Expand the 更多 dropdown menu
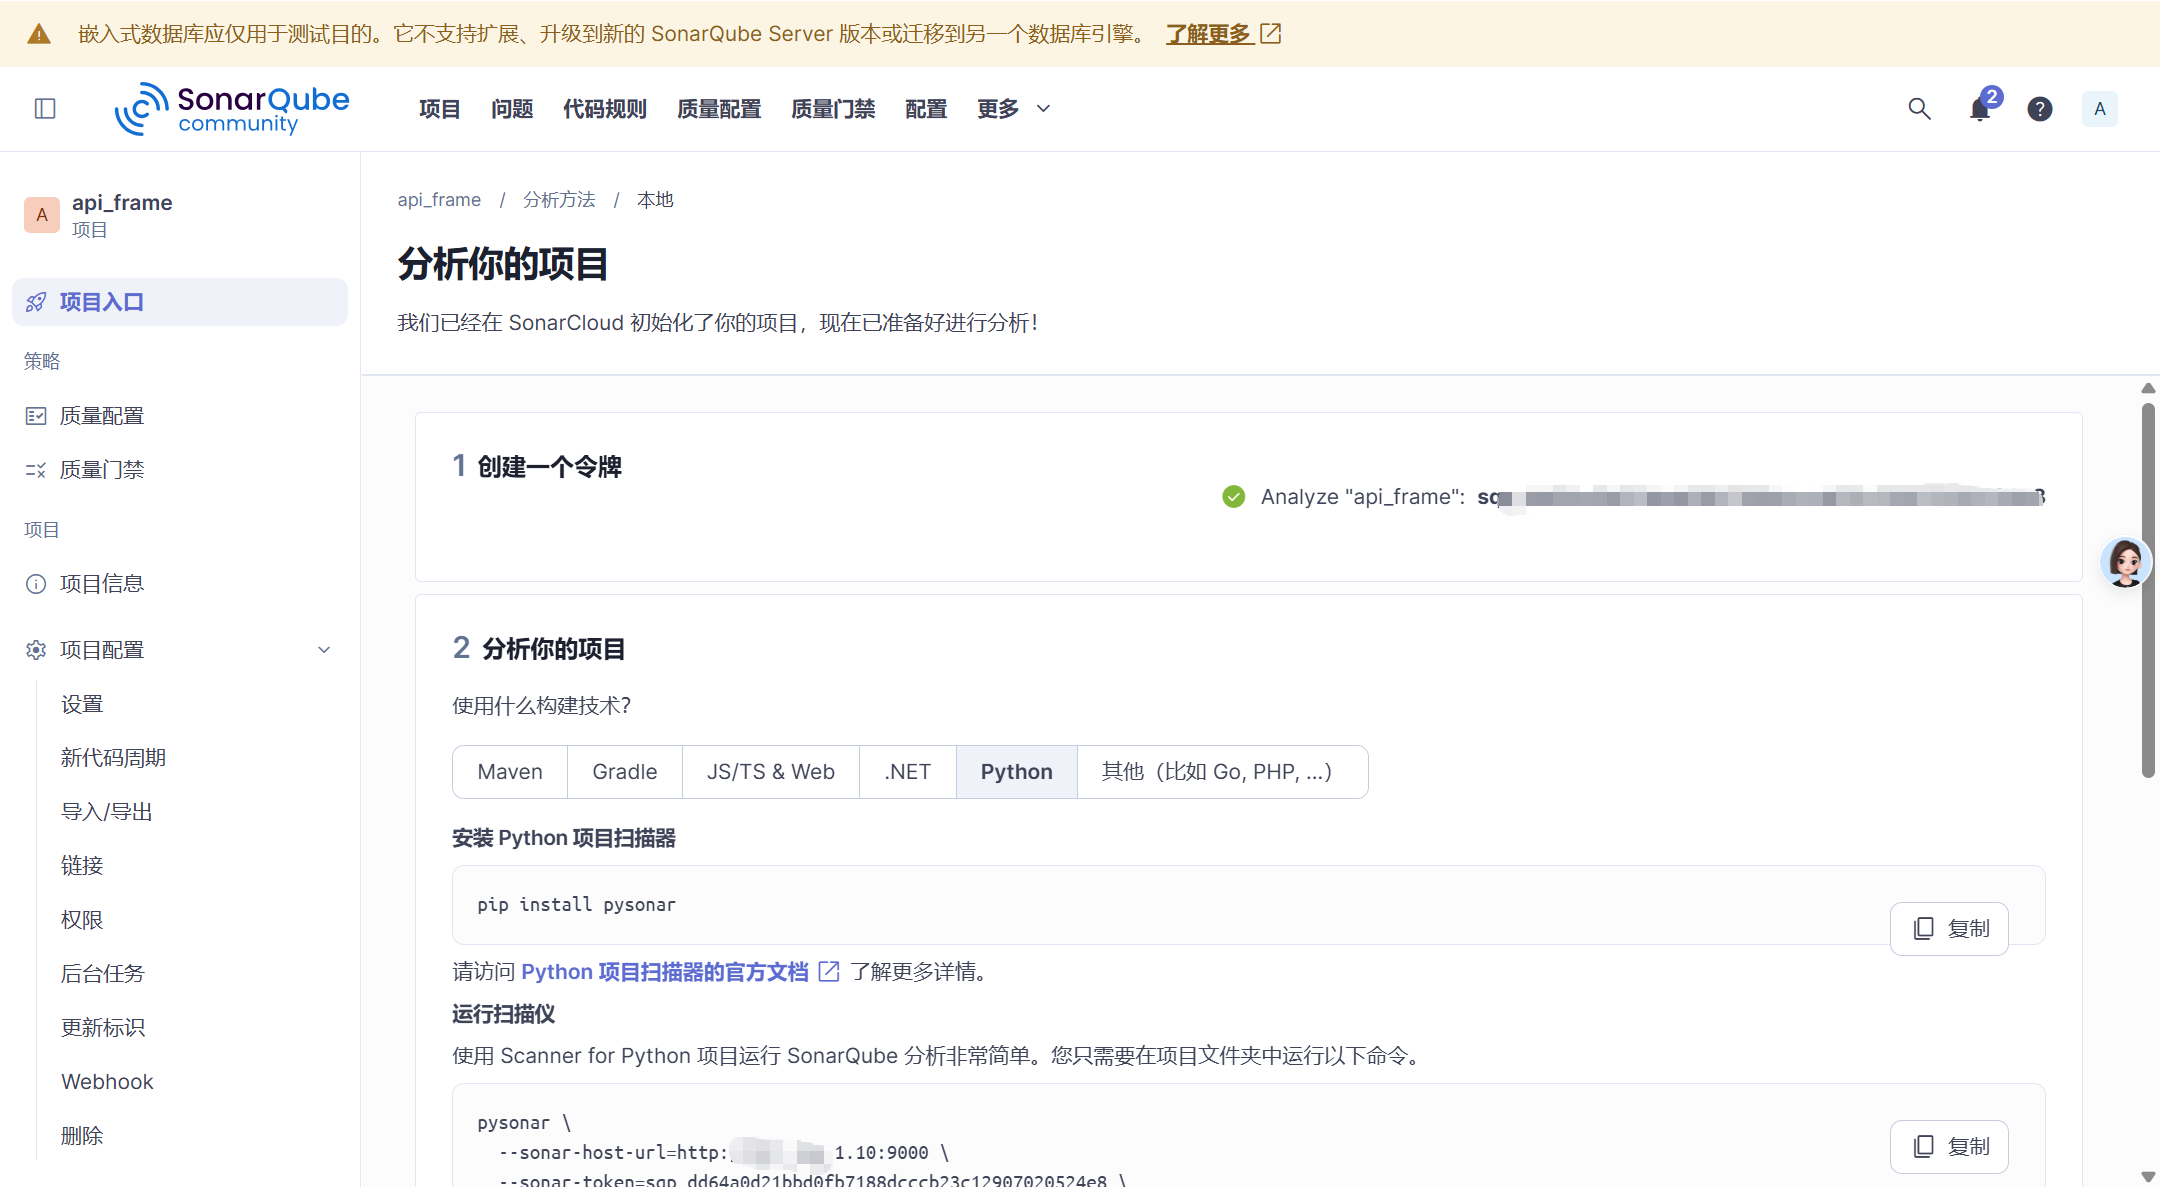2160x1187 pixels. [1013, 109]
